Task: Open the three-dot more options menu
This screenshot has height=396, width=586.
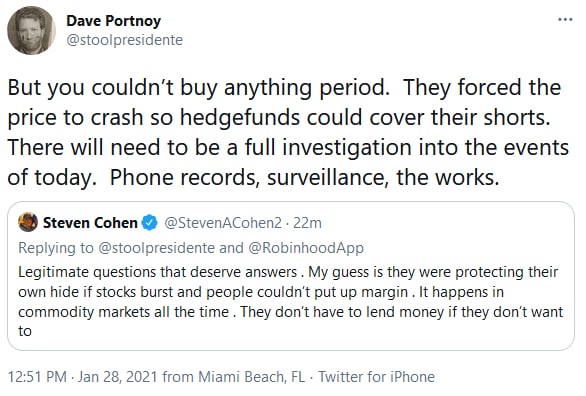Action: [x=565, y=19]
